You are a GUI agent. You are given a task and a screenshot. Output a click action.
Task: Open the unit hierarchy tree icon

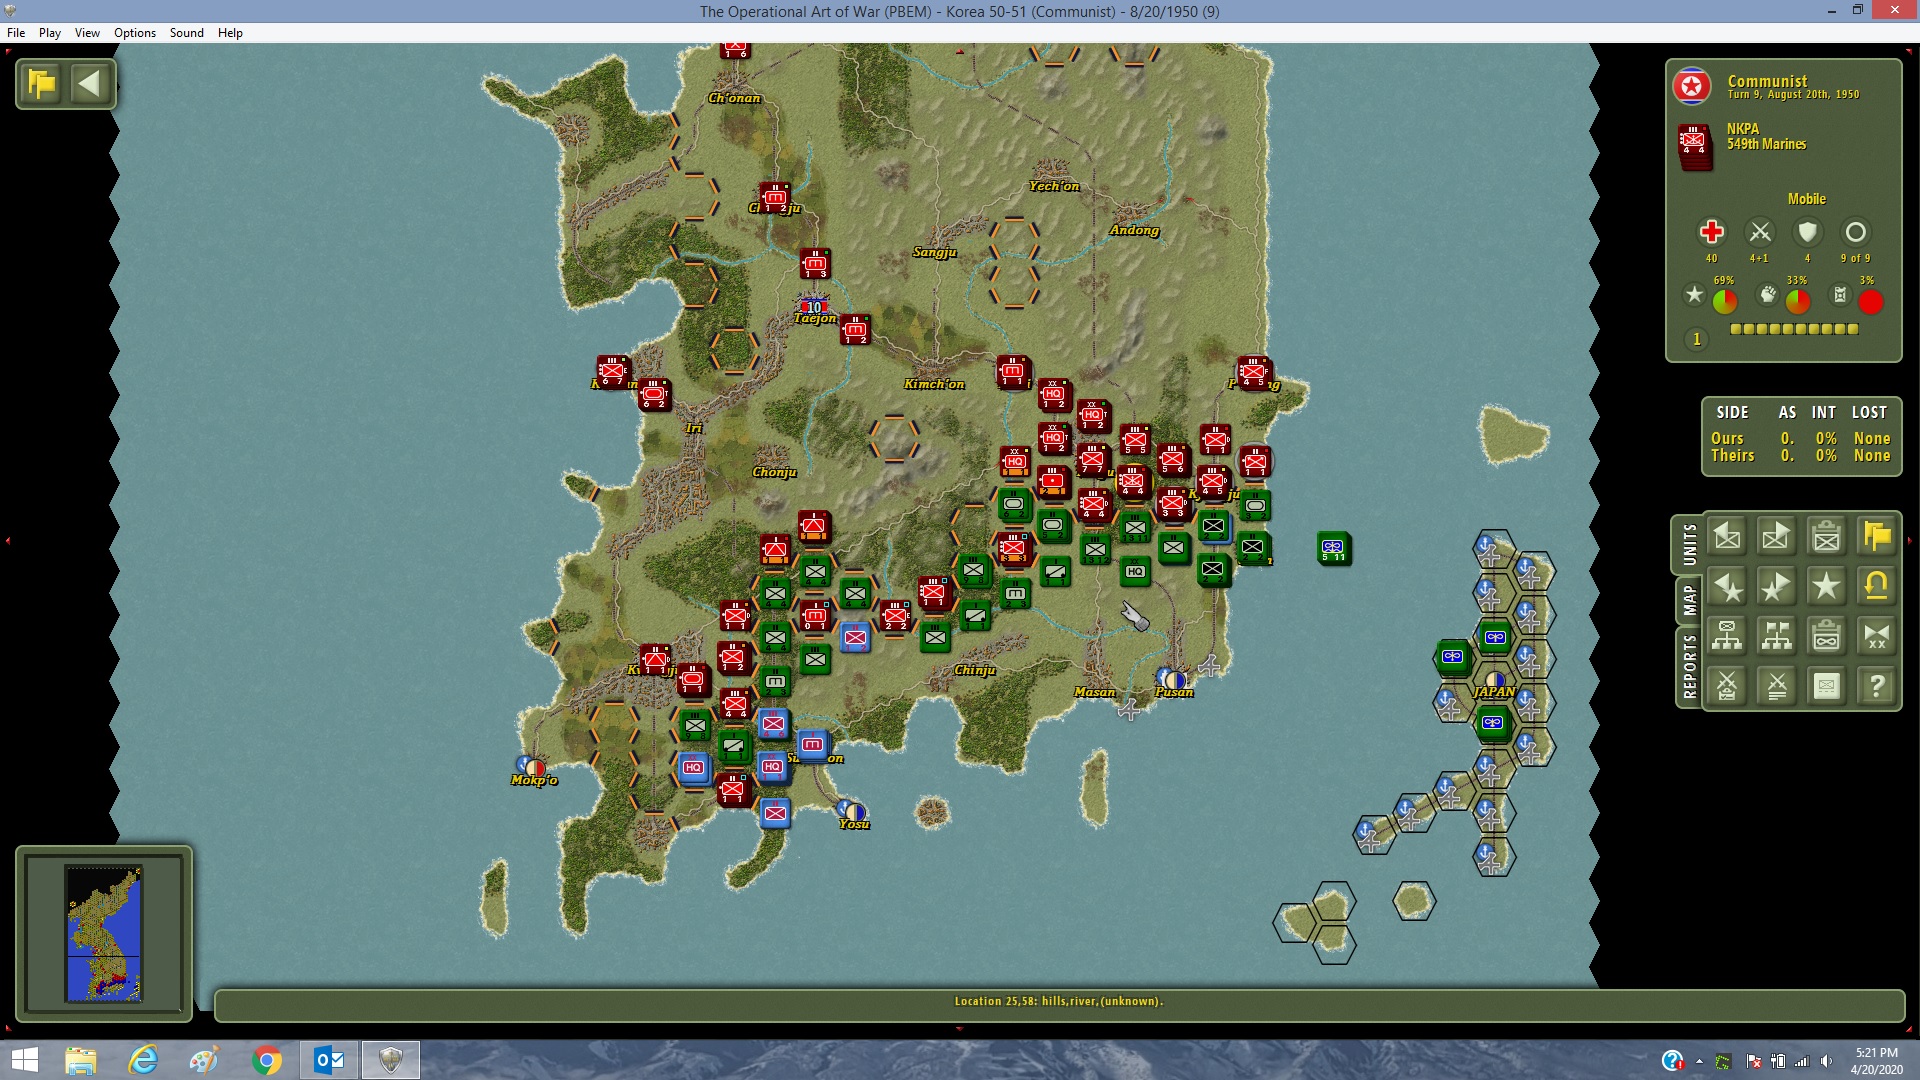(1727, 636)
